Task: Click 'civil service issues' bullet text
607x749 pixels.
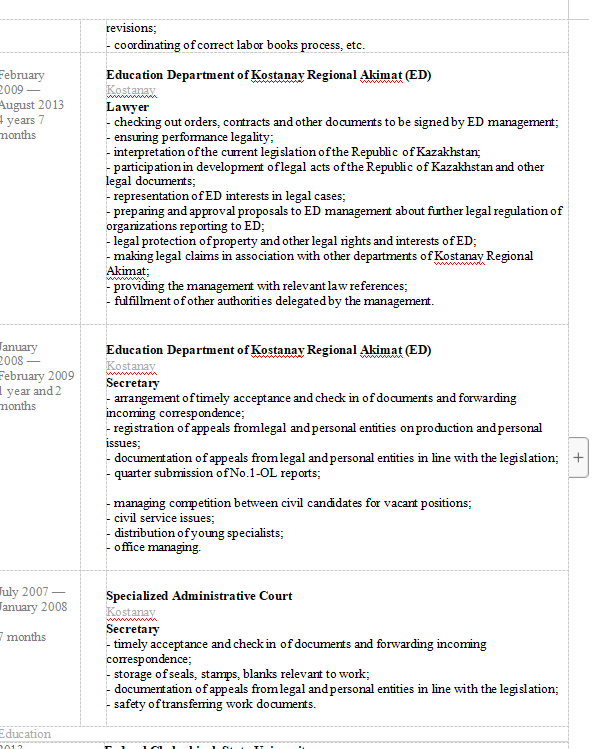Action: coord(163,517)
